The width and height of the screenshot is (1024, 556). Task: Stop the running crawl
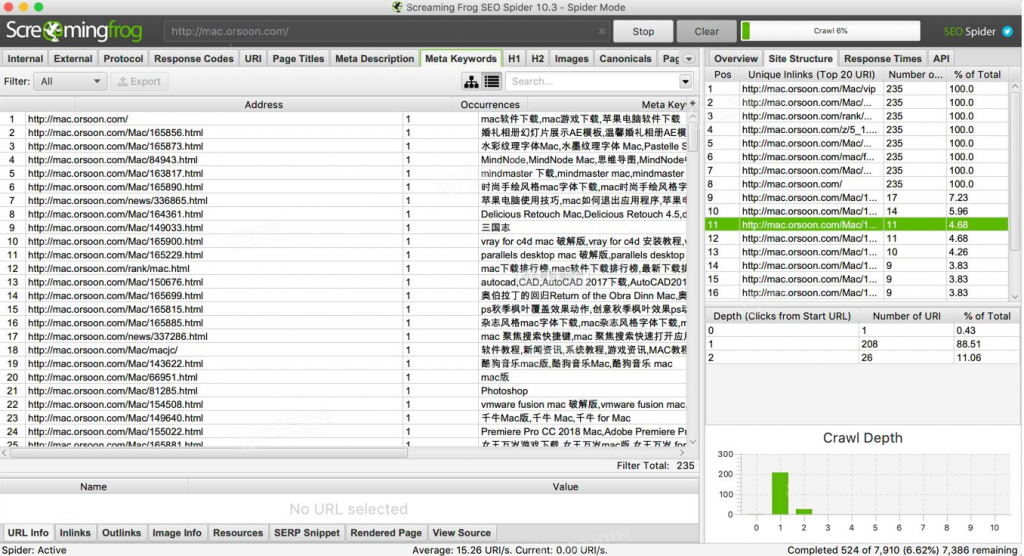(643, 31)
